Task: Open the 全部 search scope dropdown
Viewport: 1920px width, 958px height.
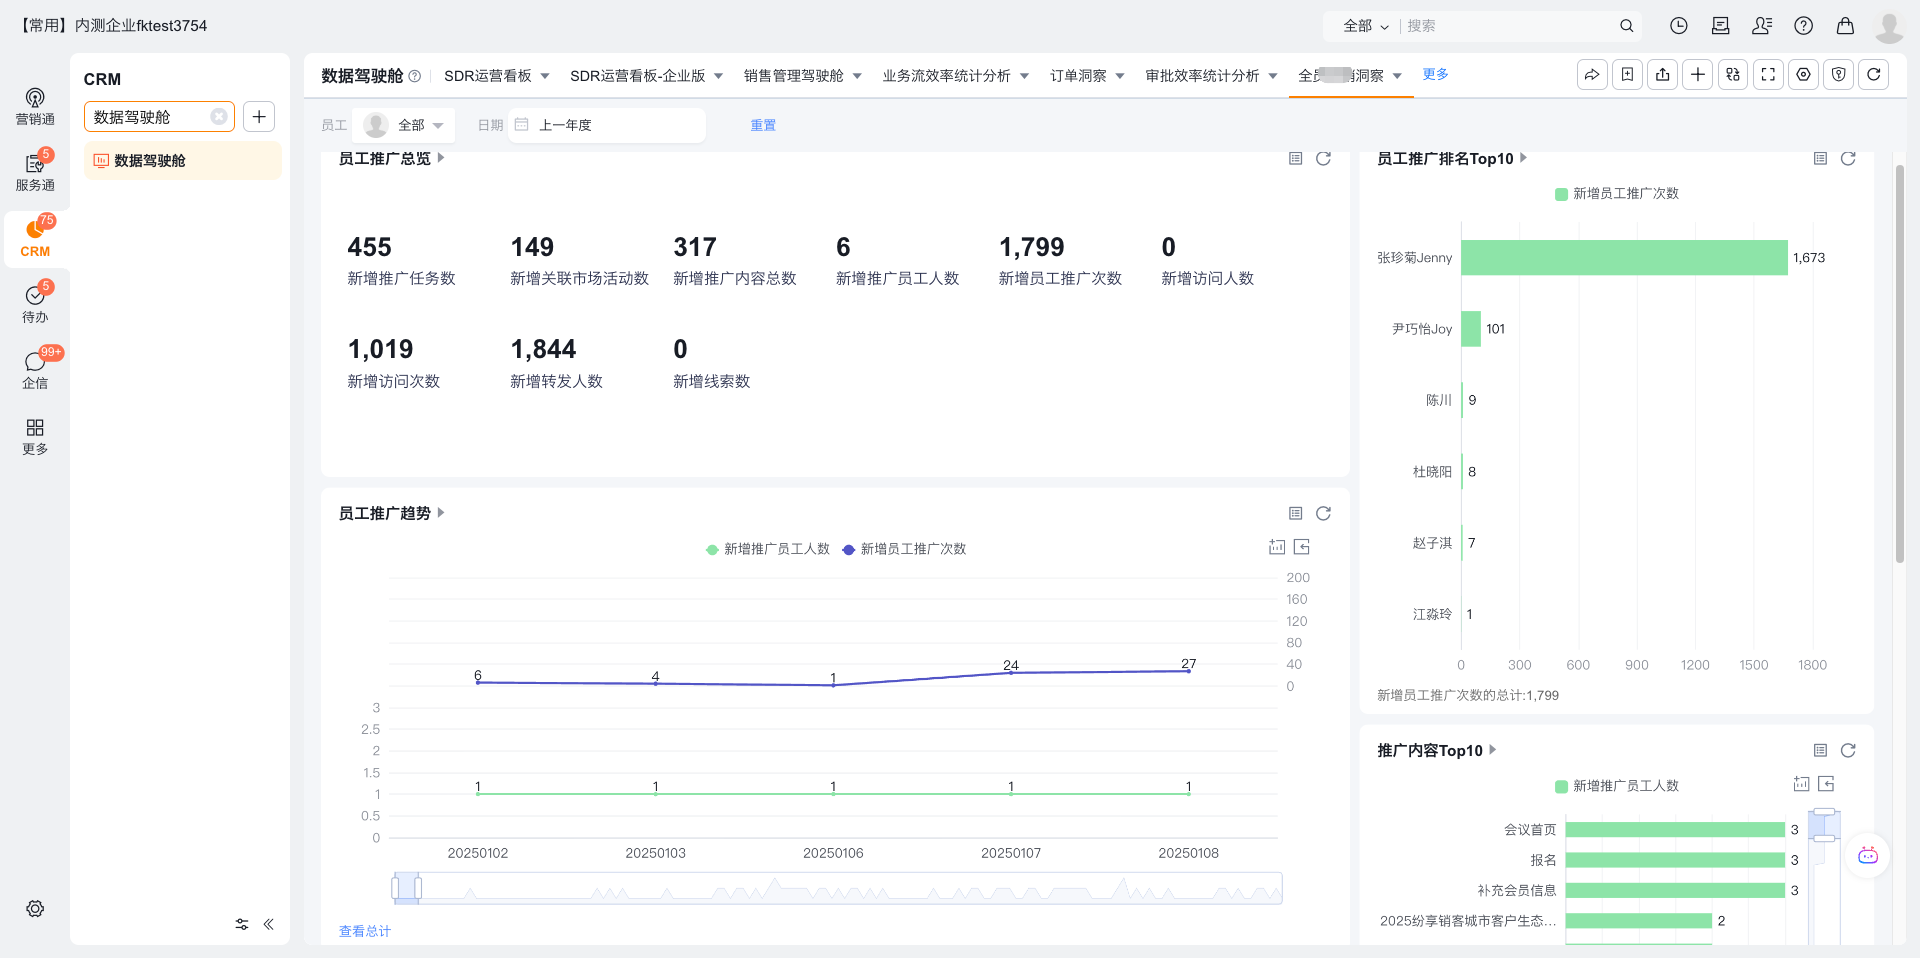Action: coord(1365,26)
